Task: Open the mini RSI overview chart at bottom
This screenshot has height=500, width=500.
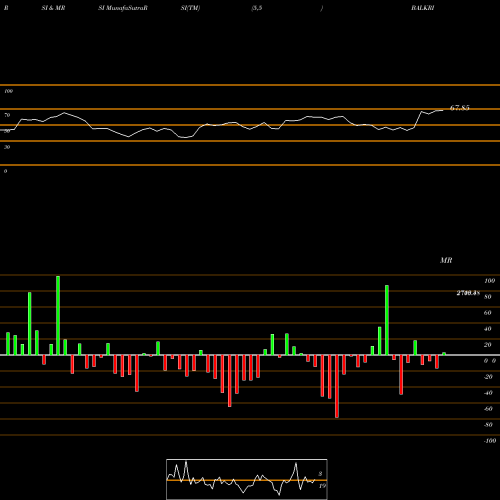Action: pos(247,479)
